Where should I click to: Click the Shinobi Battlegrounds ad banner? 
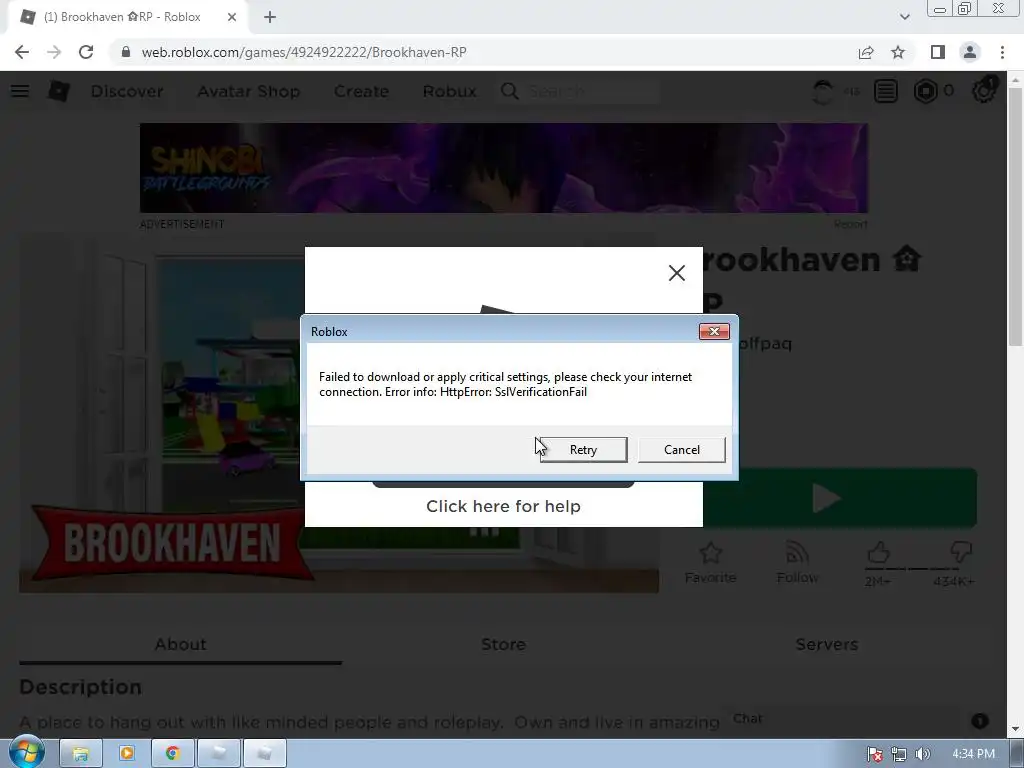click(504, 168)
